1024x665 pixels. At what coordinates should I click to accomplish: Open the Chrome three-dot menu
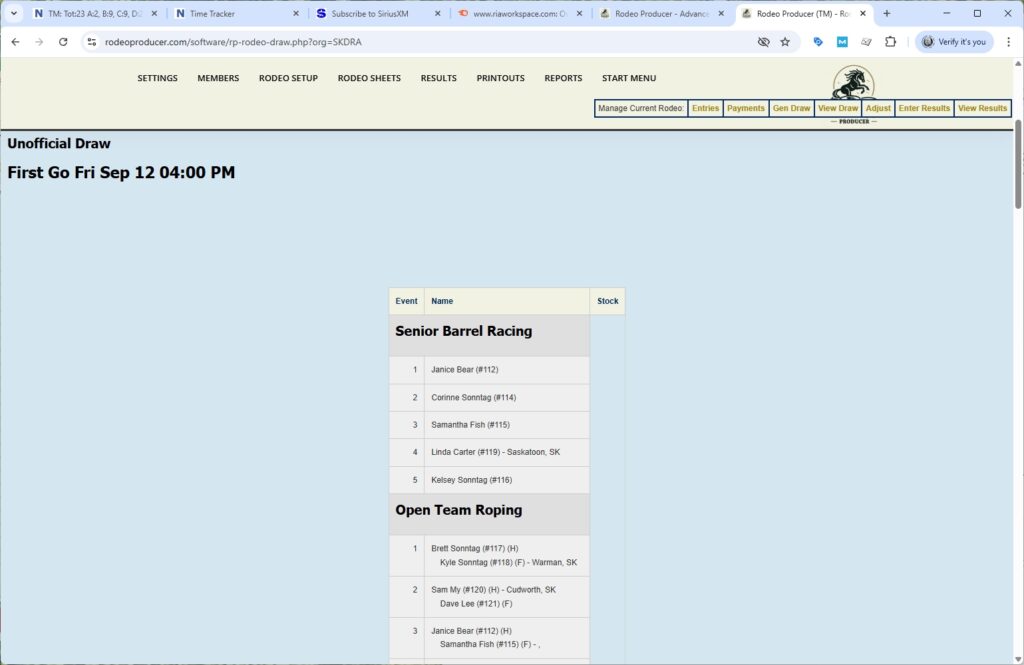1007,42
